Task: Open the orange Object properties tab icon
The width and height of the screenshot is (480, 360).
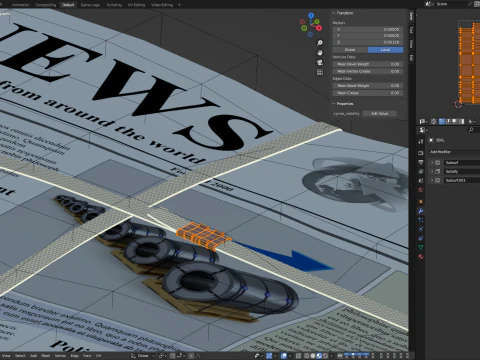Action: click(421, 201)
